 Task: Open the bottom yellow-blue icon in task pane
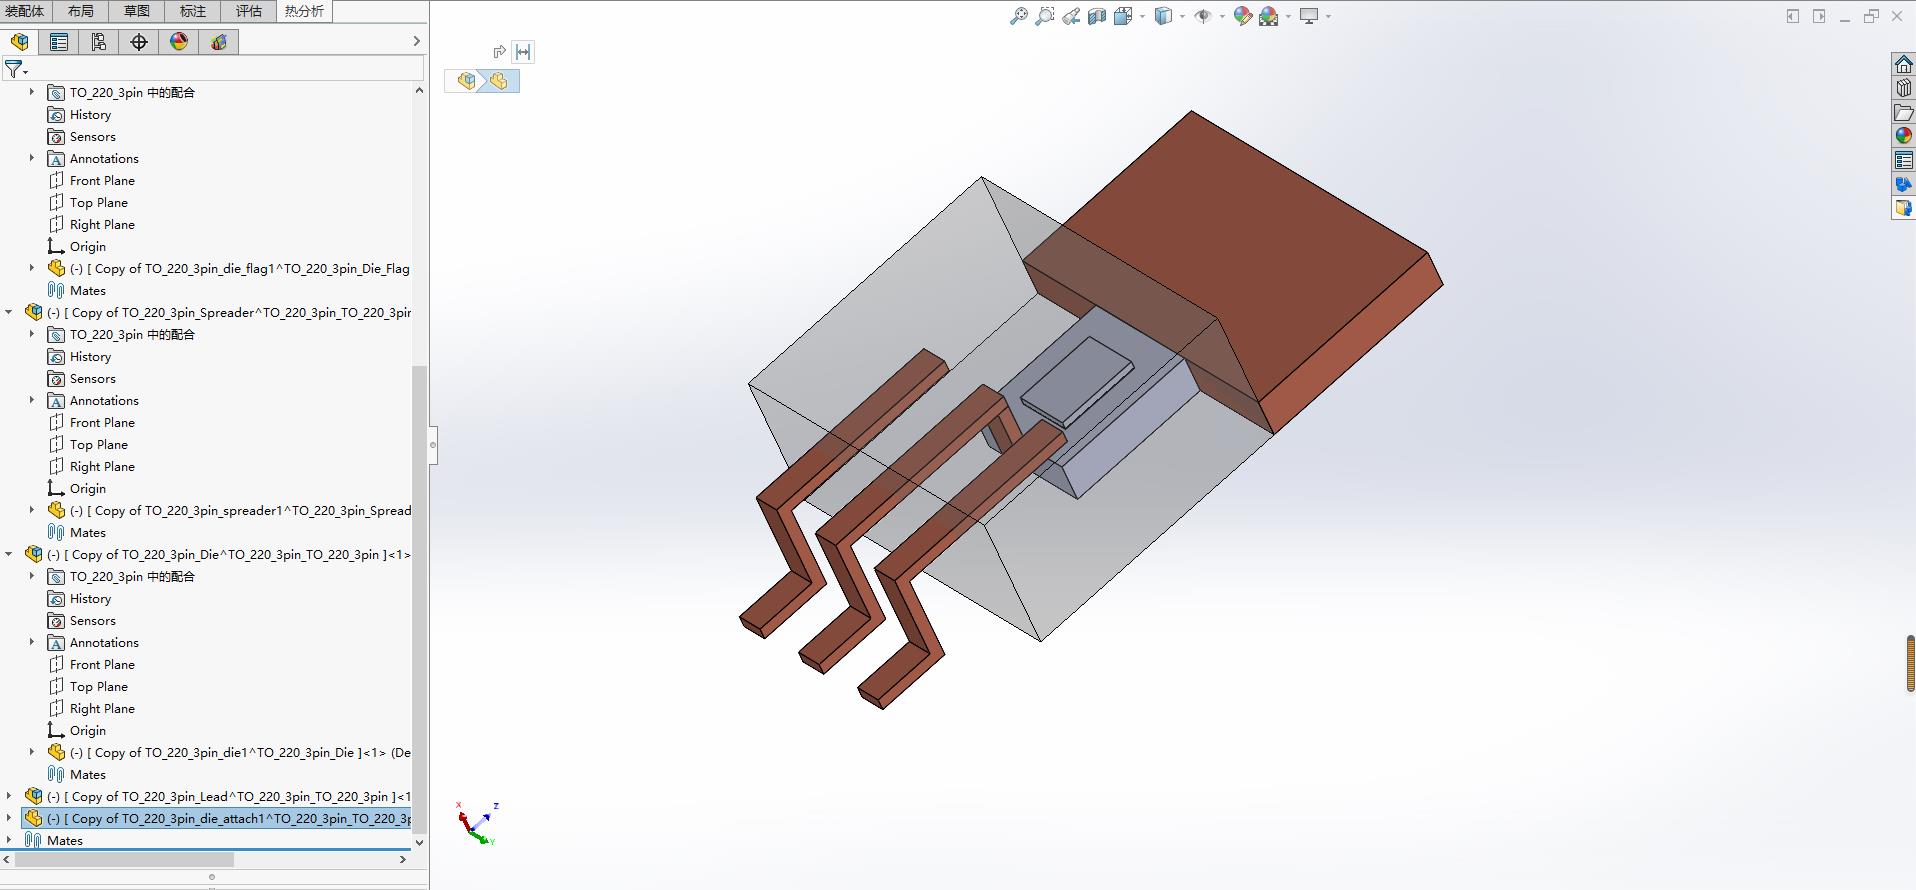[1904, 208]
